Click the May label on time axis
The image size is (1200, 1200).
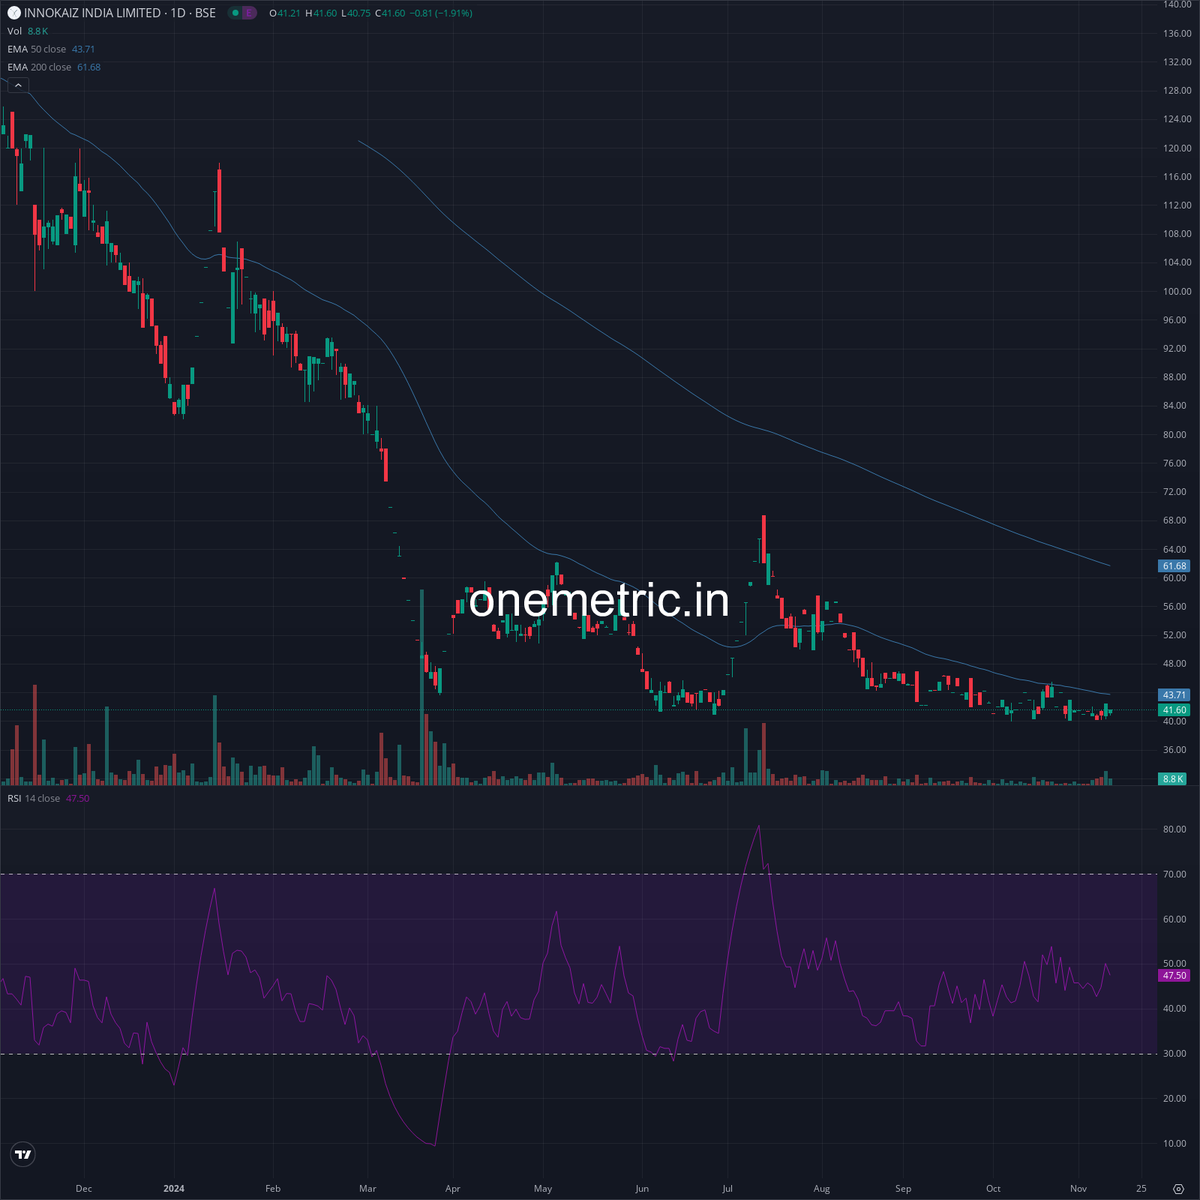pyautogui.click(x=543, y=1189)
